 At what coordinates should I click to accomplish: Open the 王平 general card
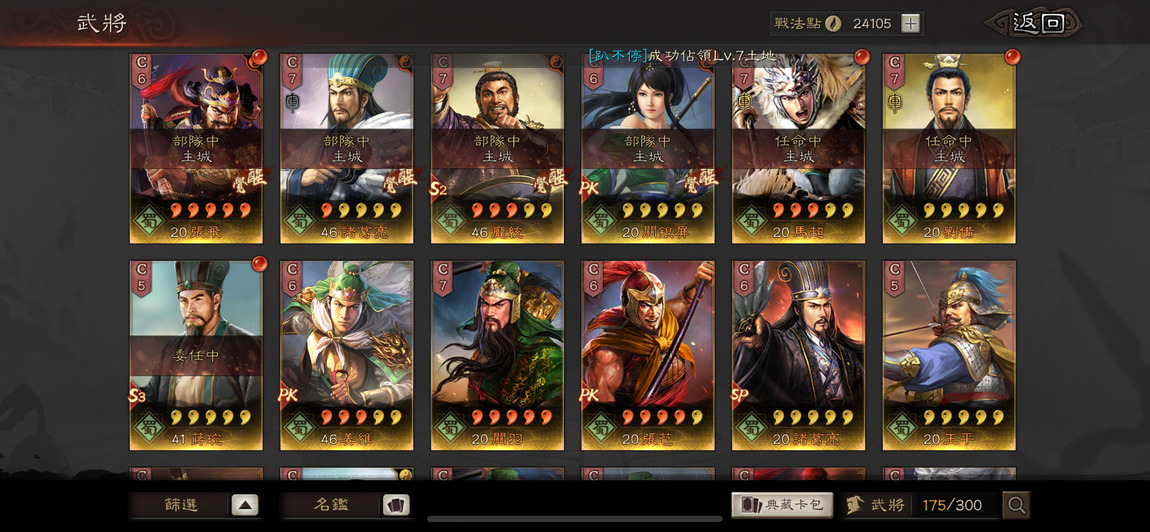(949, 355)
